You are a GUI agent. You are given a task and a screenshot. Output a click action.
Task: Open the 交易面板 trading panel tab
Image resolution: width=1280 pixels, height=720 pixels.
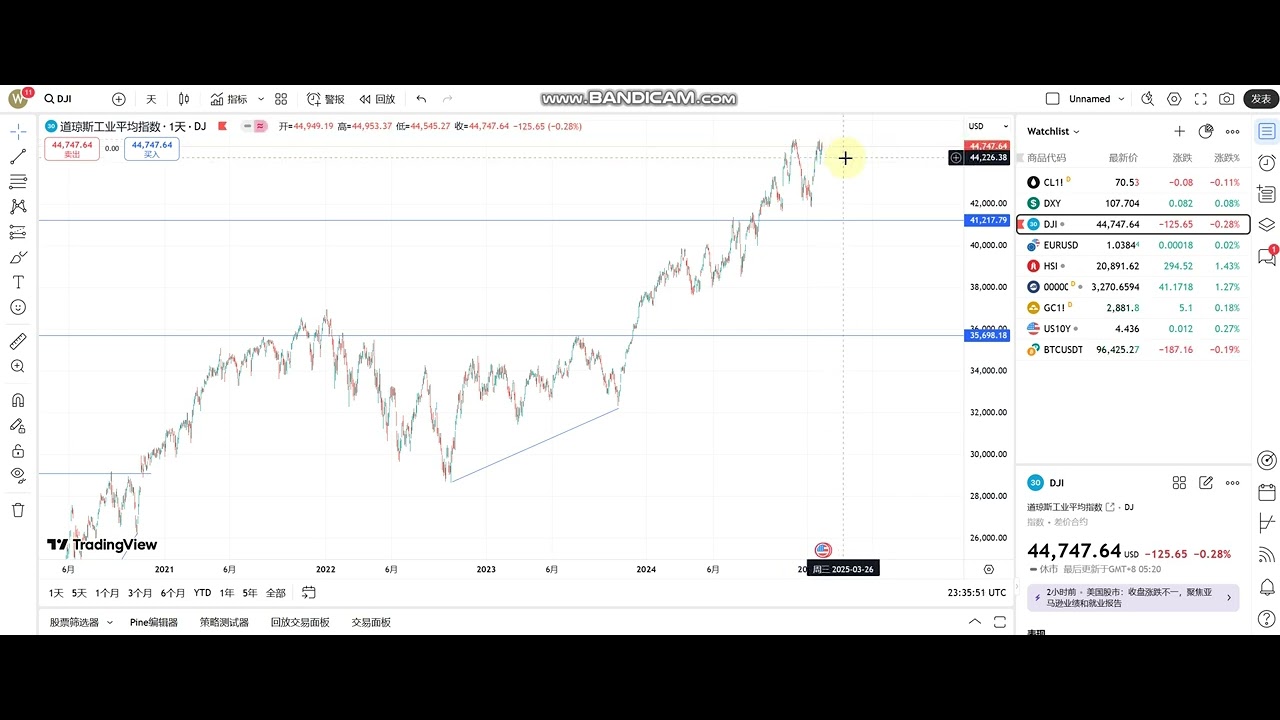tap(371, 622)
